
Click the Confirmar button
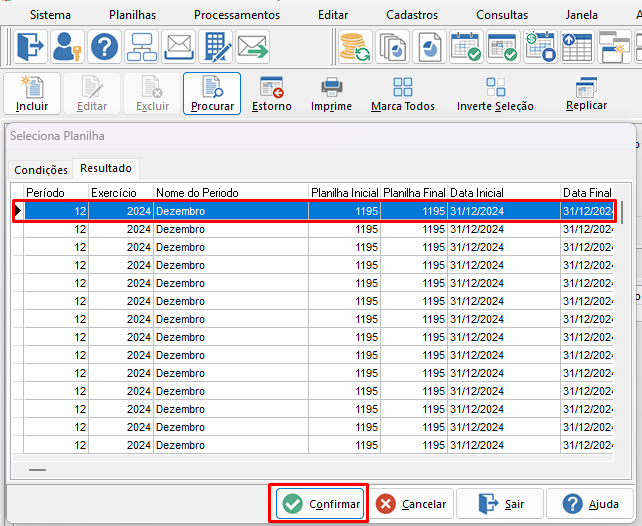coord(320,503)
